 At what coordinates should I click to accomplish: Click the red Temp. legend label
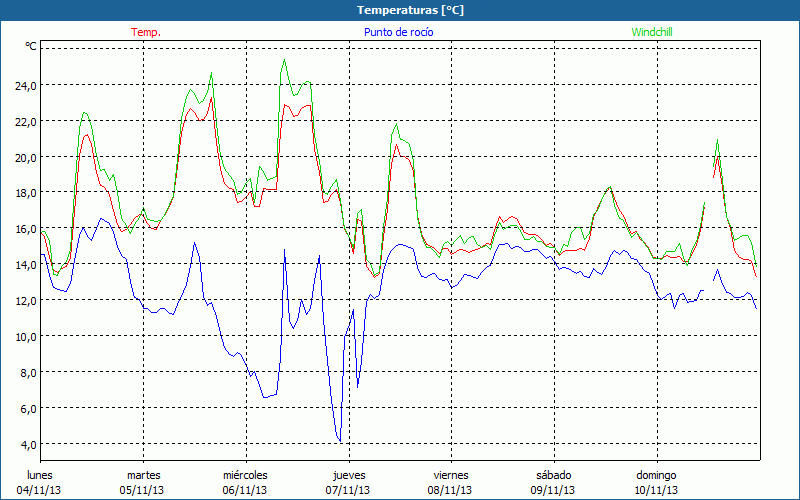click(145, 32)
